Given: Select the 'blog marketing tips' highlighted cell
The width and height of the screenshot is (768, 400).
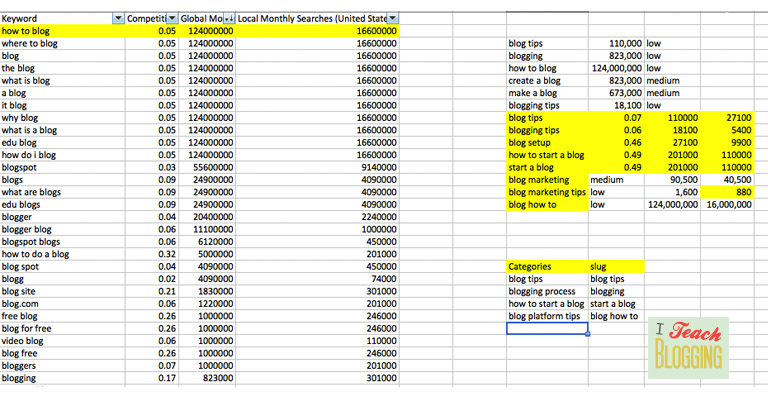Looking at the screenshot, I should pyautogui.click(x=546, y=192).
